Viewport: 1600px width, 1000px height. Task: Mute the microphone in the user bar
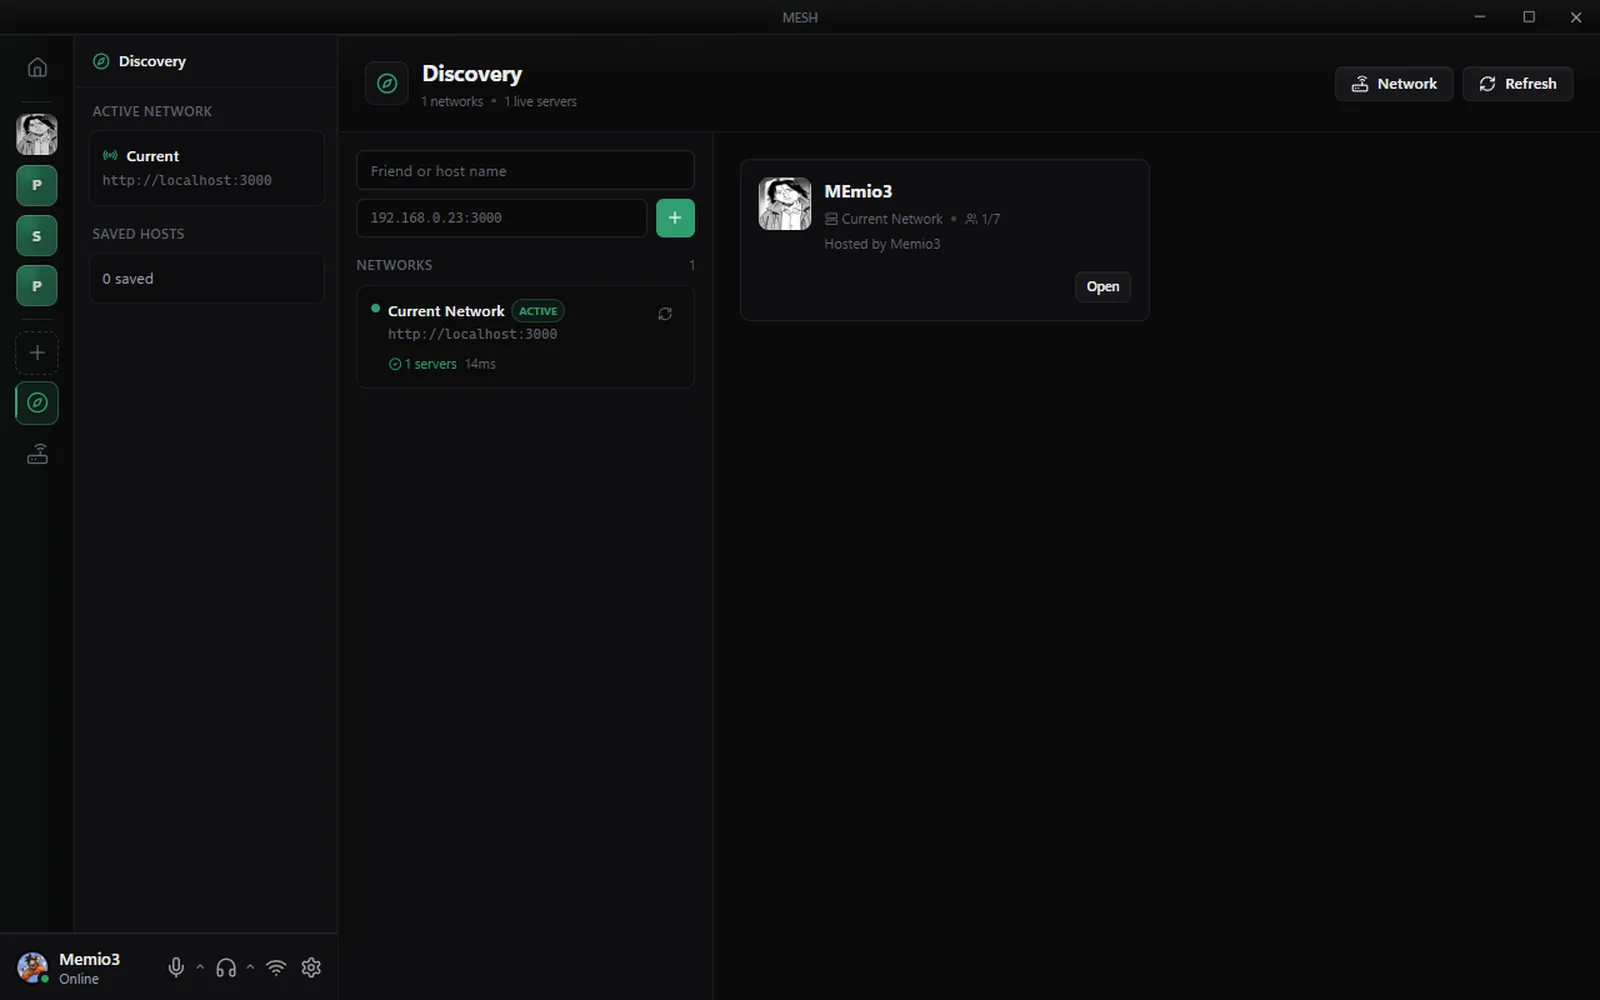point(176,967)
